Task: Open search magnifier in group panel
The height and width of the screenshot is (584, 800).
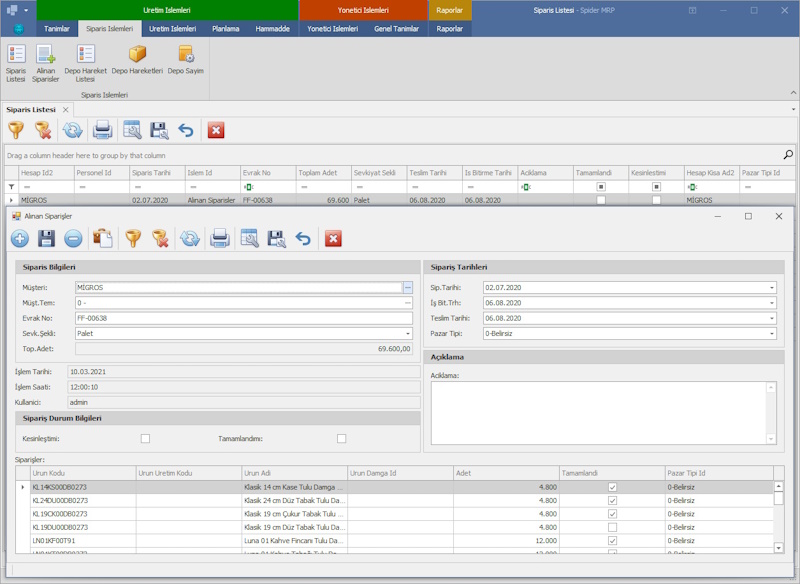Action: [788, 155]
